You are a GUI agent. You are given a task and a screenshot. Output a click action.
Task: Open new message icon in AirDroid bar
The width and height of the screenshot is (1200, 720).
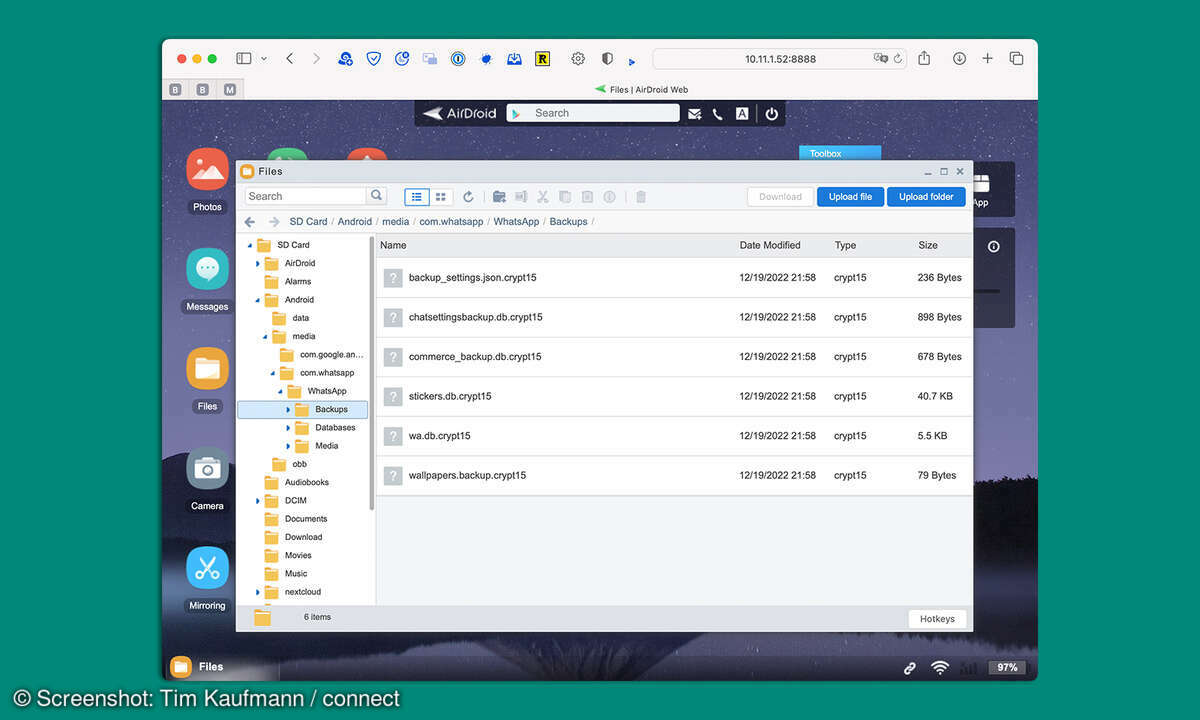[694, 114]
